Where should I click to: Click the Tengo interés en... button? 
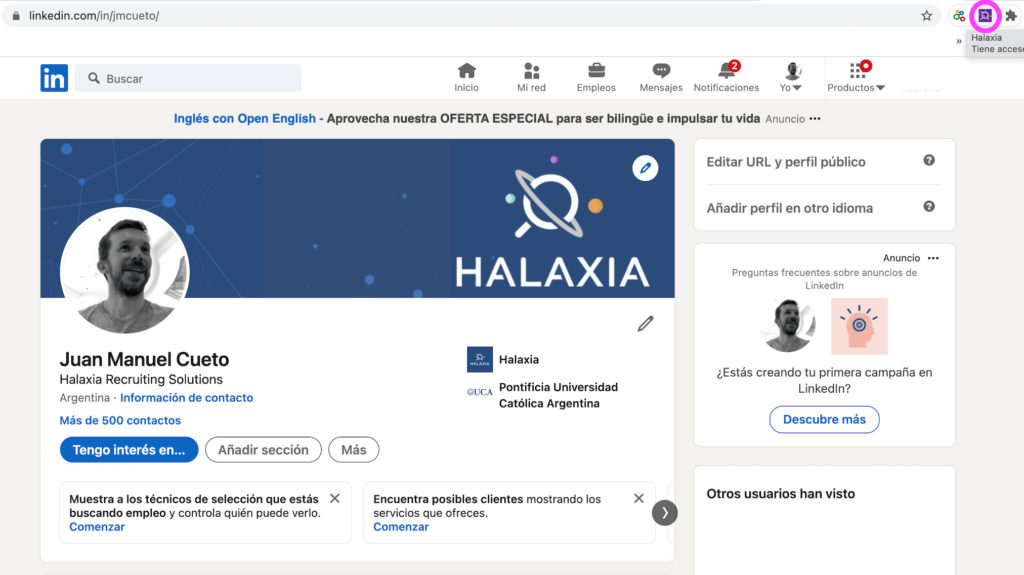pos(129,450)
